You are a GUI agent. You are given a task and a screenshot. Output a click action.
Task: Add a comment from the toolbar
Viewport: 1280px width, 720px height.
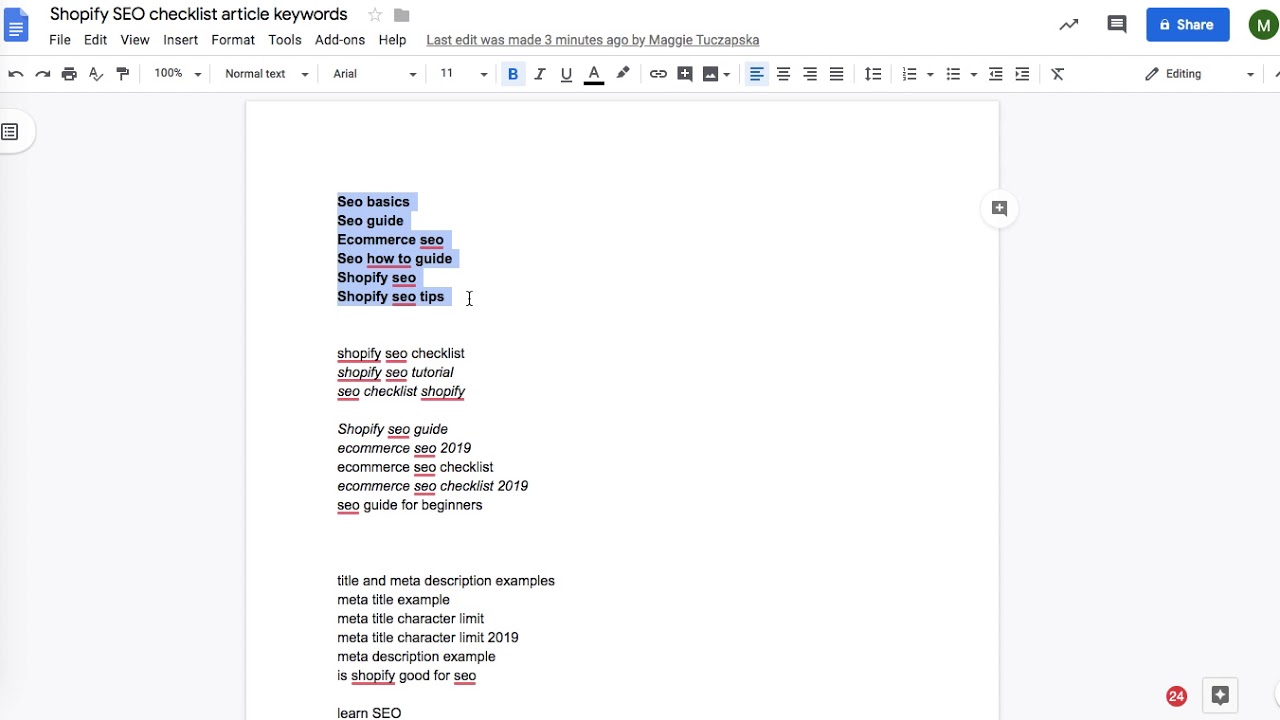[685, 74]
